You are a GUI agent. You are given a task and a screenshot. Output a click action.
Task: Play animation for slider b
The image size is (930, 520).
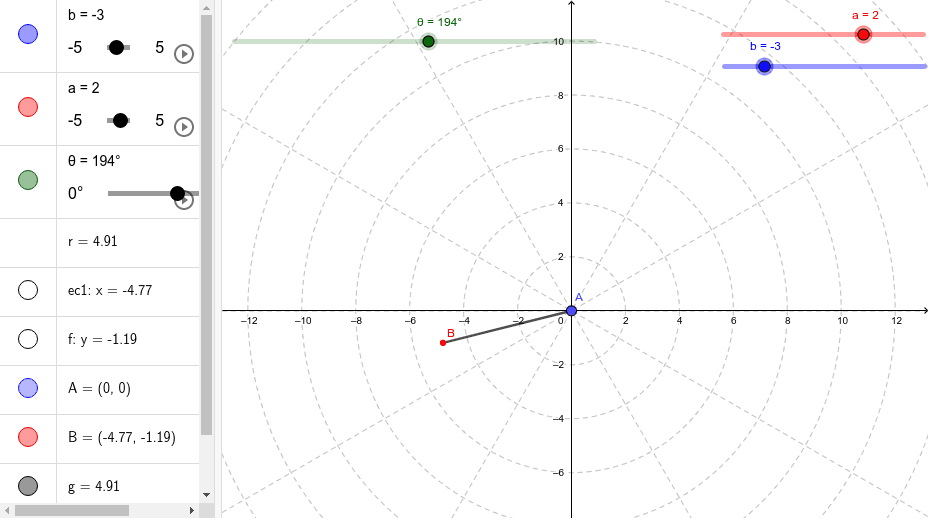184,54
